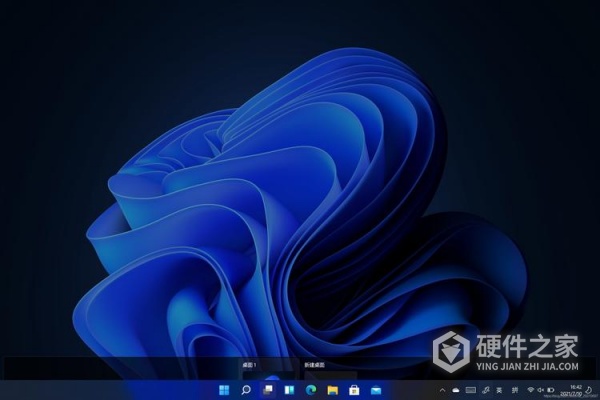Open the touch keyboard tray icon
The image size is (600, 400).
pos(471,390)
